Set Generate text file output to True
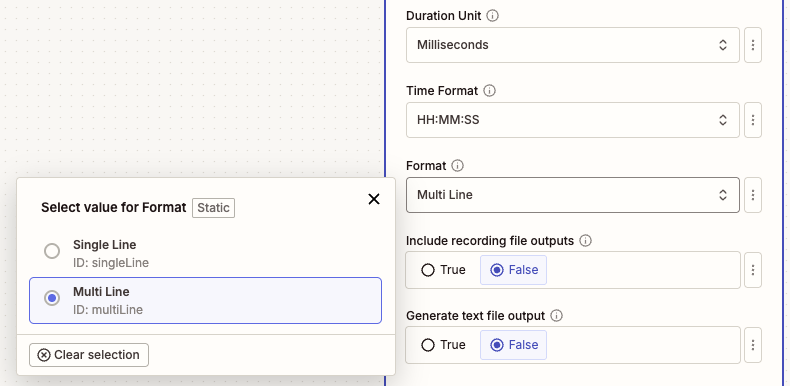The height and width of the screenshot is (386, 790). pos(443,345)
